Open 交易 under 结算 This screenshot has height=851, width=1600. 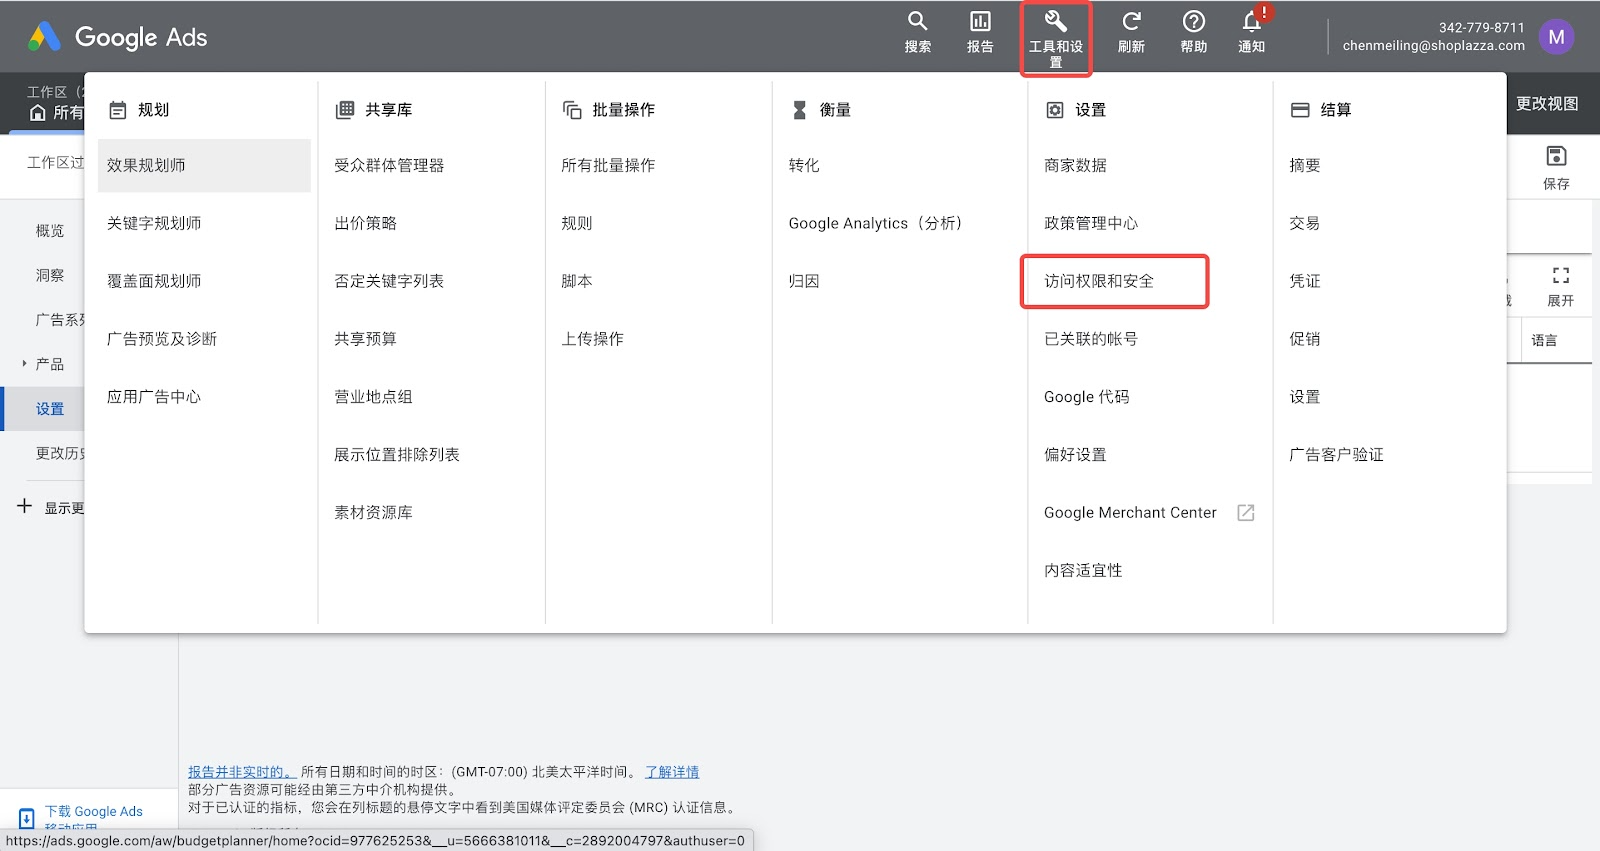[1305, 223]
